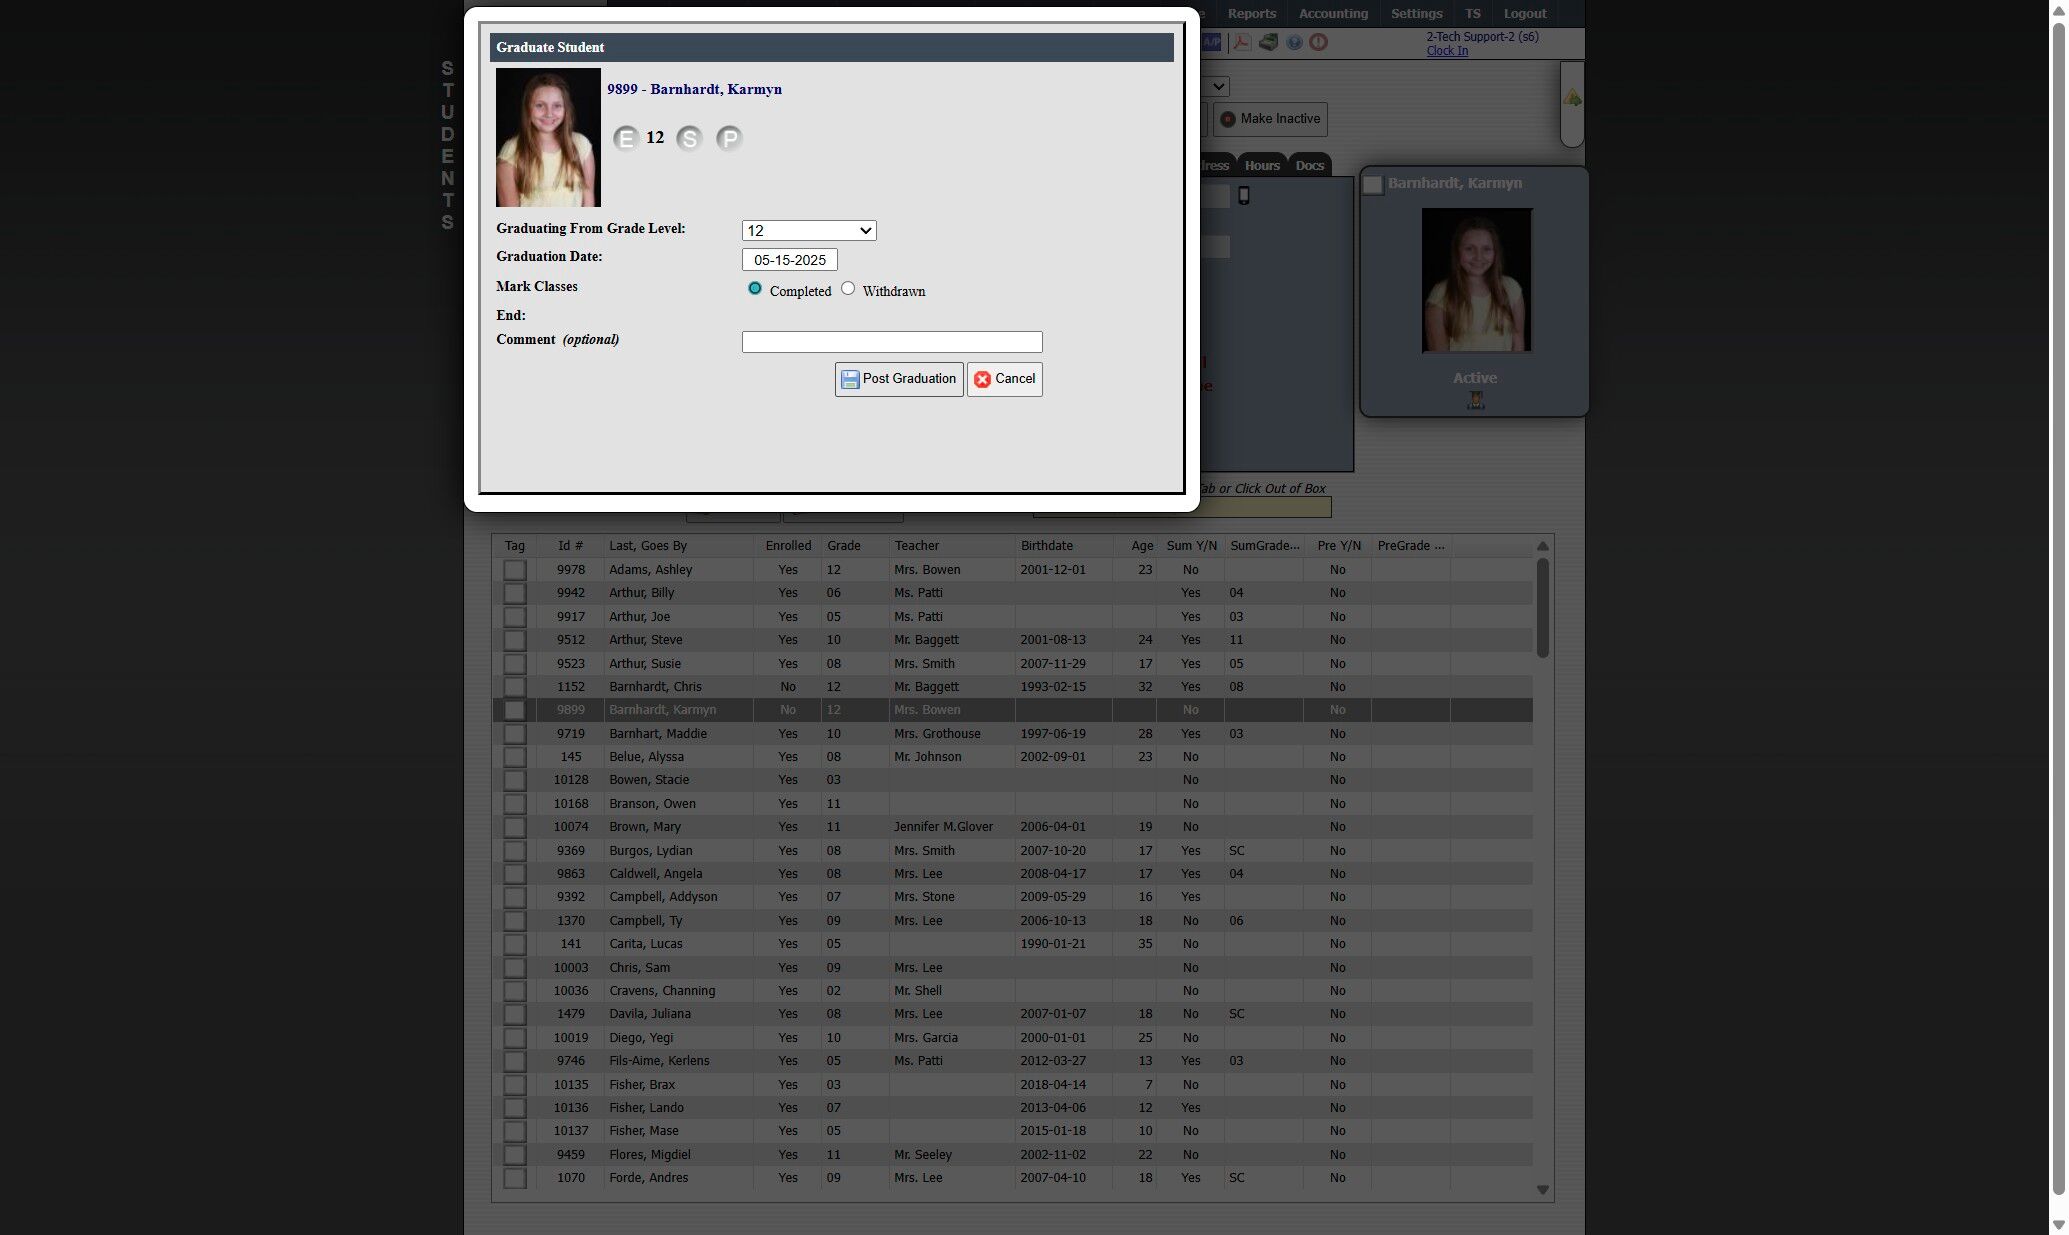Select the Withdrawn radio button
The image size is (2069, 1235).
[848, 289]
